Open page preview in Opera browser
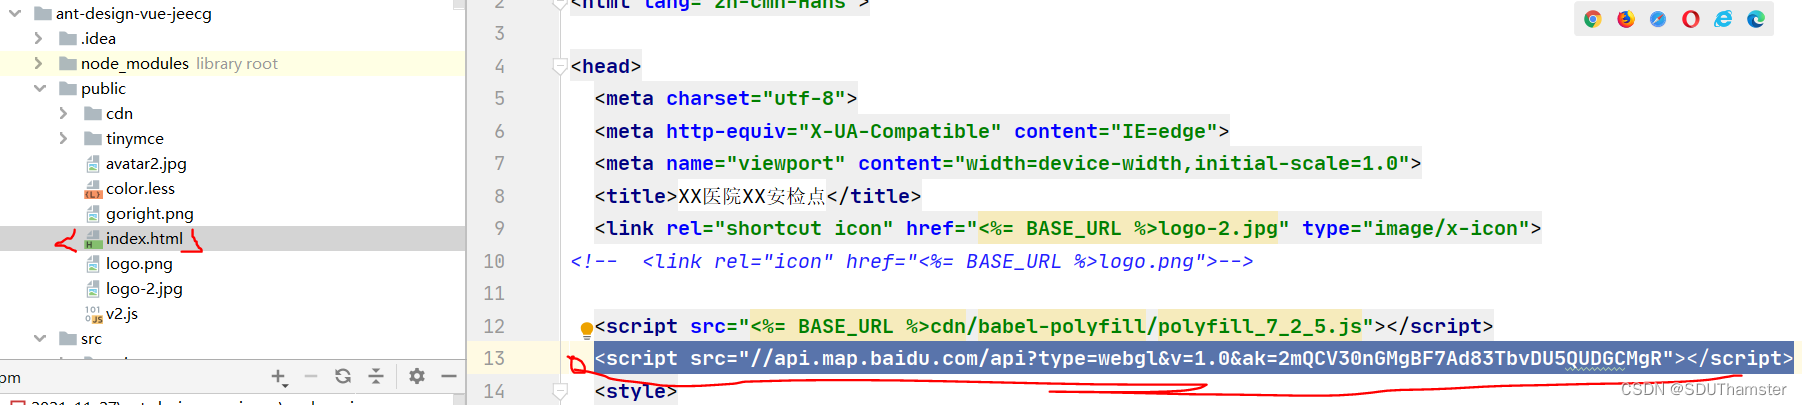Viewport: 1802px width, 405px height. [1691, 19]
